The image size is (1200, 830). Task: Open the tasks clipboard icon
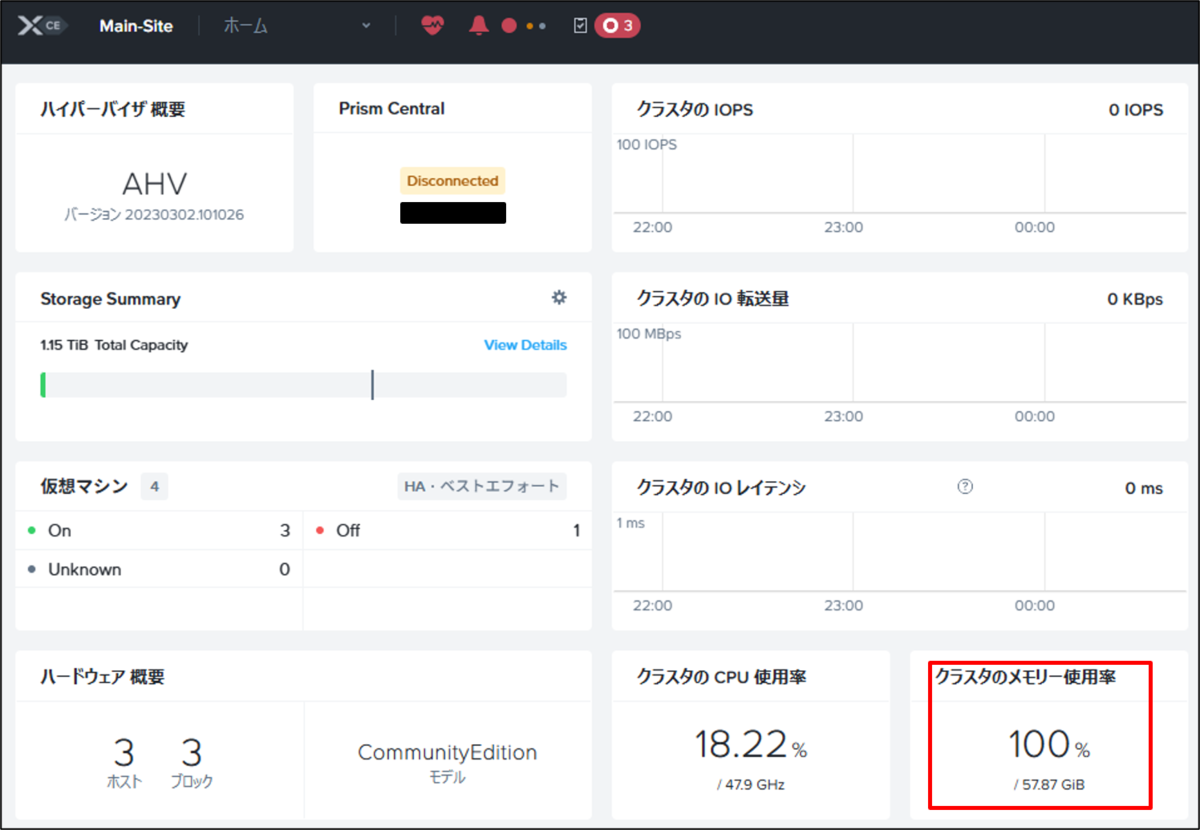coord(580,26)
